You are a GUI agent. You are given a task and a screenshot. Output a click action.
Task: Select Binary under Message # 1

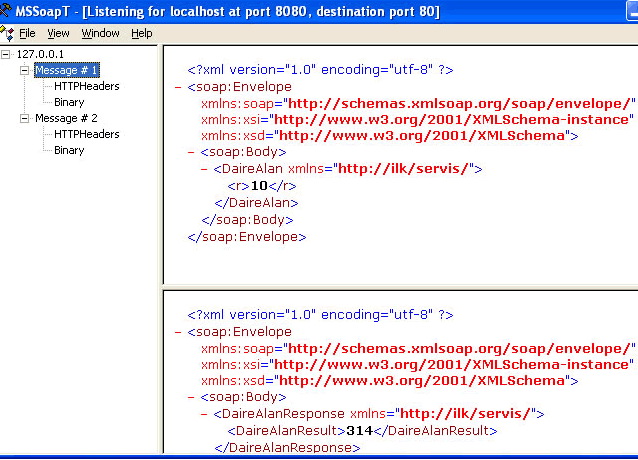[69, 102]
